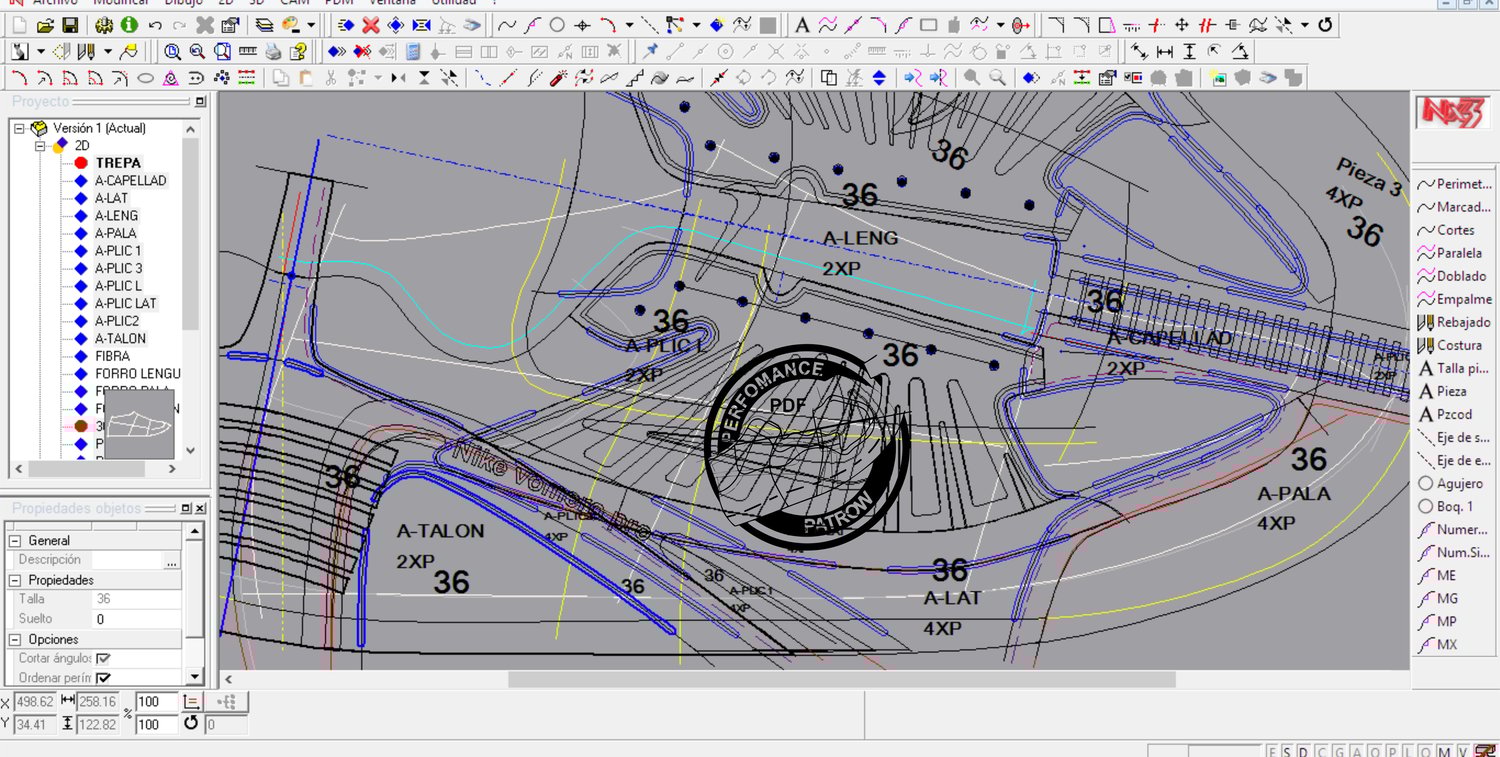This screenshot has height=757, width=1500.
Task: Collapse the Versión 1 (Actual) tree node
Action: click(x=19, y=128)
